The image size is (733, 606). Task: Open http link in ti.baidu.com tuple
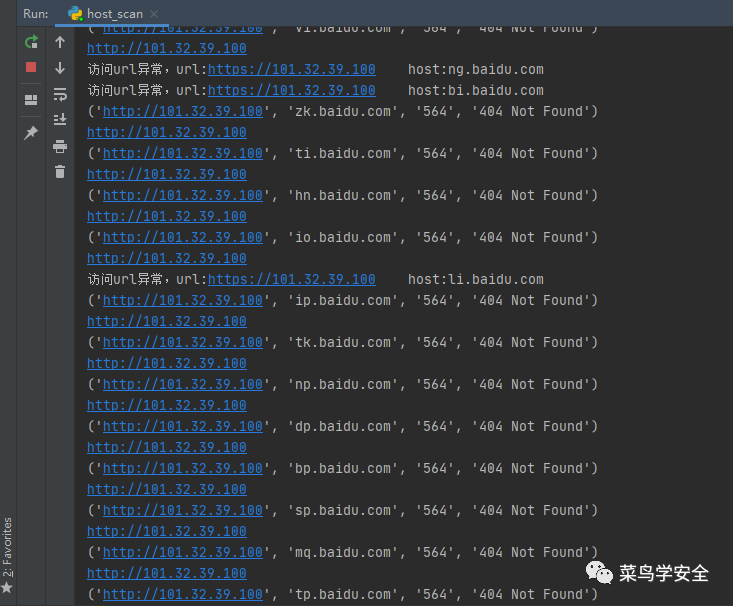point(183,154)
